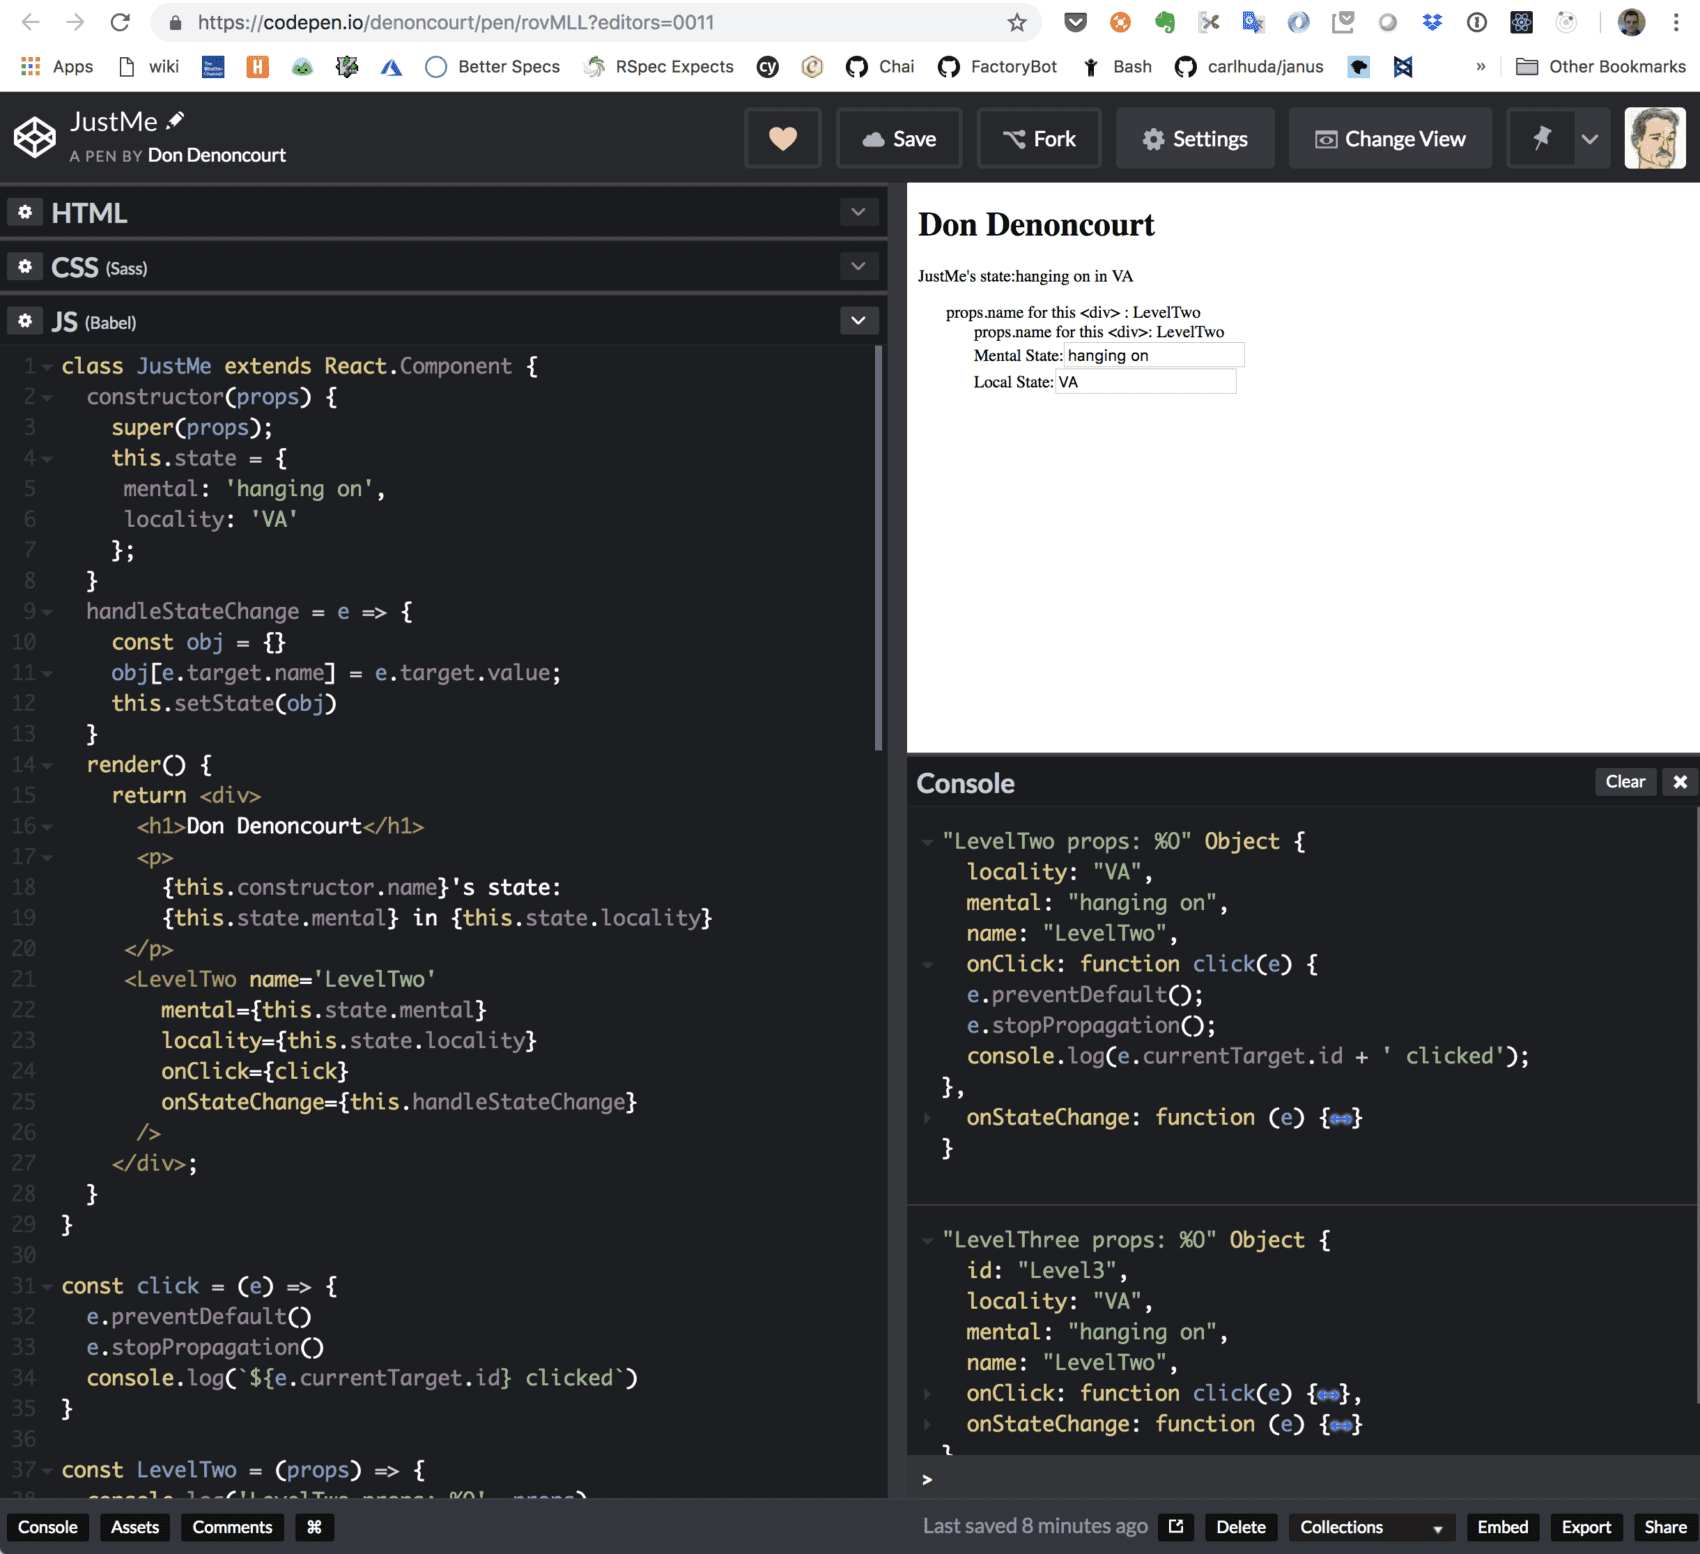Open the HTML panel settings gear
This screenshot has height=1554, width=1700.
pyautogui.click(x=24, y=212)
